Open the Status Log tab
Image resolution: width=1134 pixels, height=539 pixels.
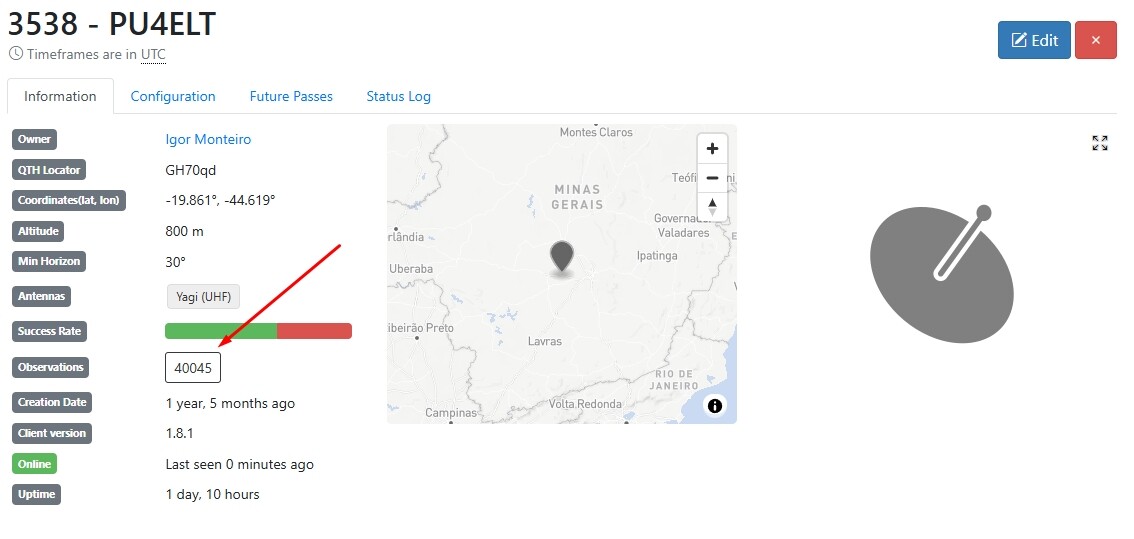point(398,97)
